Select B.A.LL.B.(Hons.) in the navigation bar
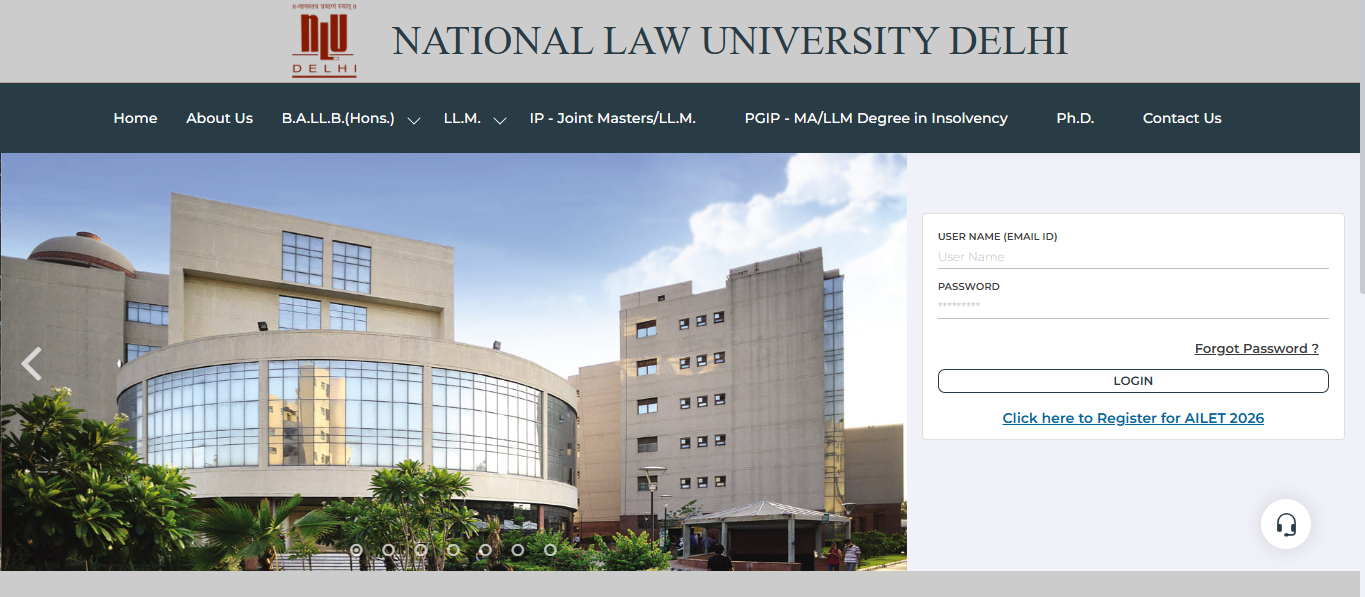 coord(338,118)
